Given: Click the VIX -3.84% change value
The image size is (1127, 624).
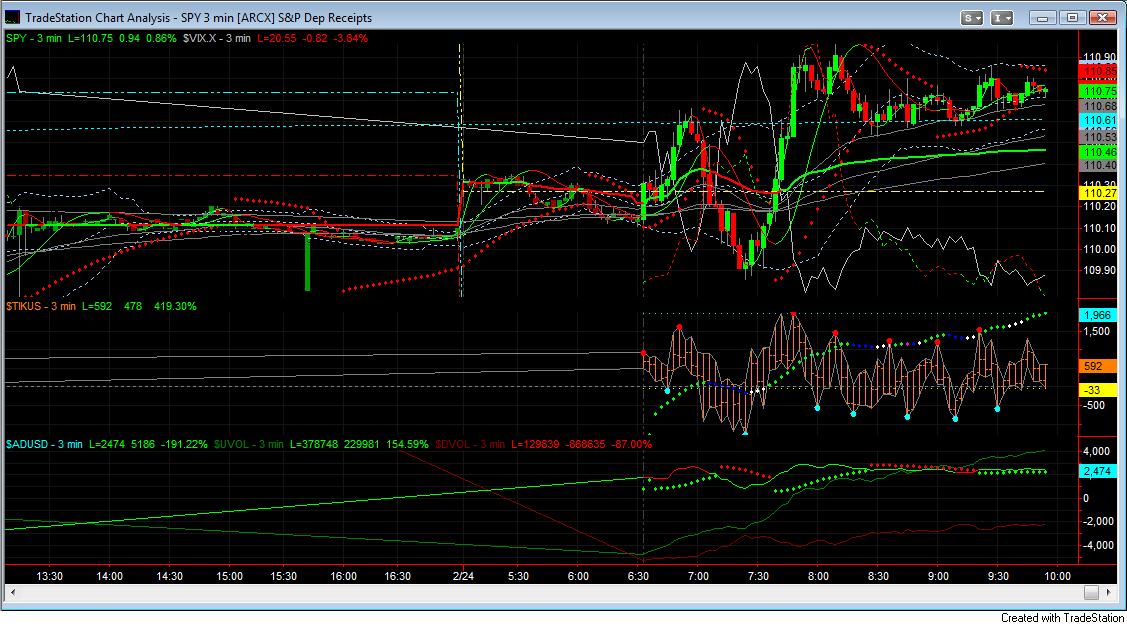Looking at the screenshot, I should [349, 37].
